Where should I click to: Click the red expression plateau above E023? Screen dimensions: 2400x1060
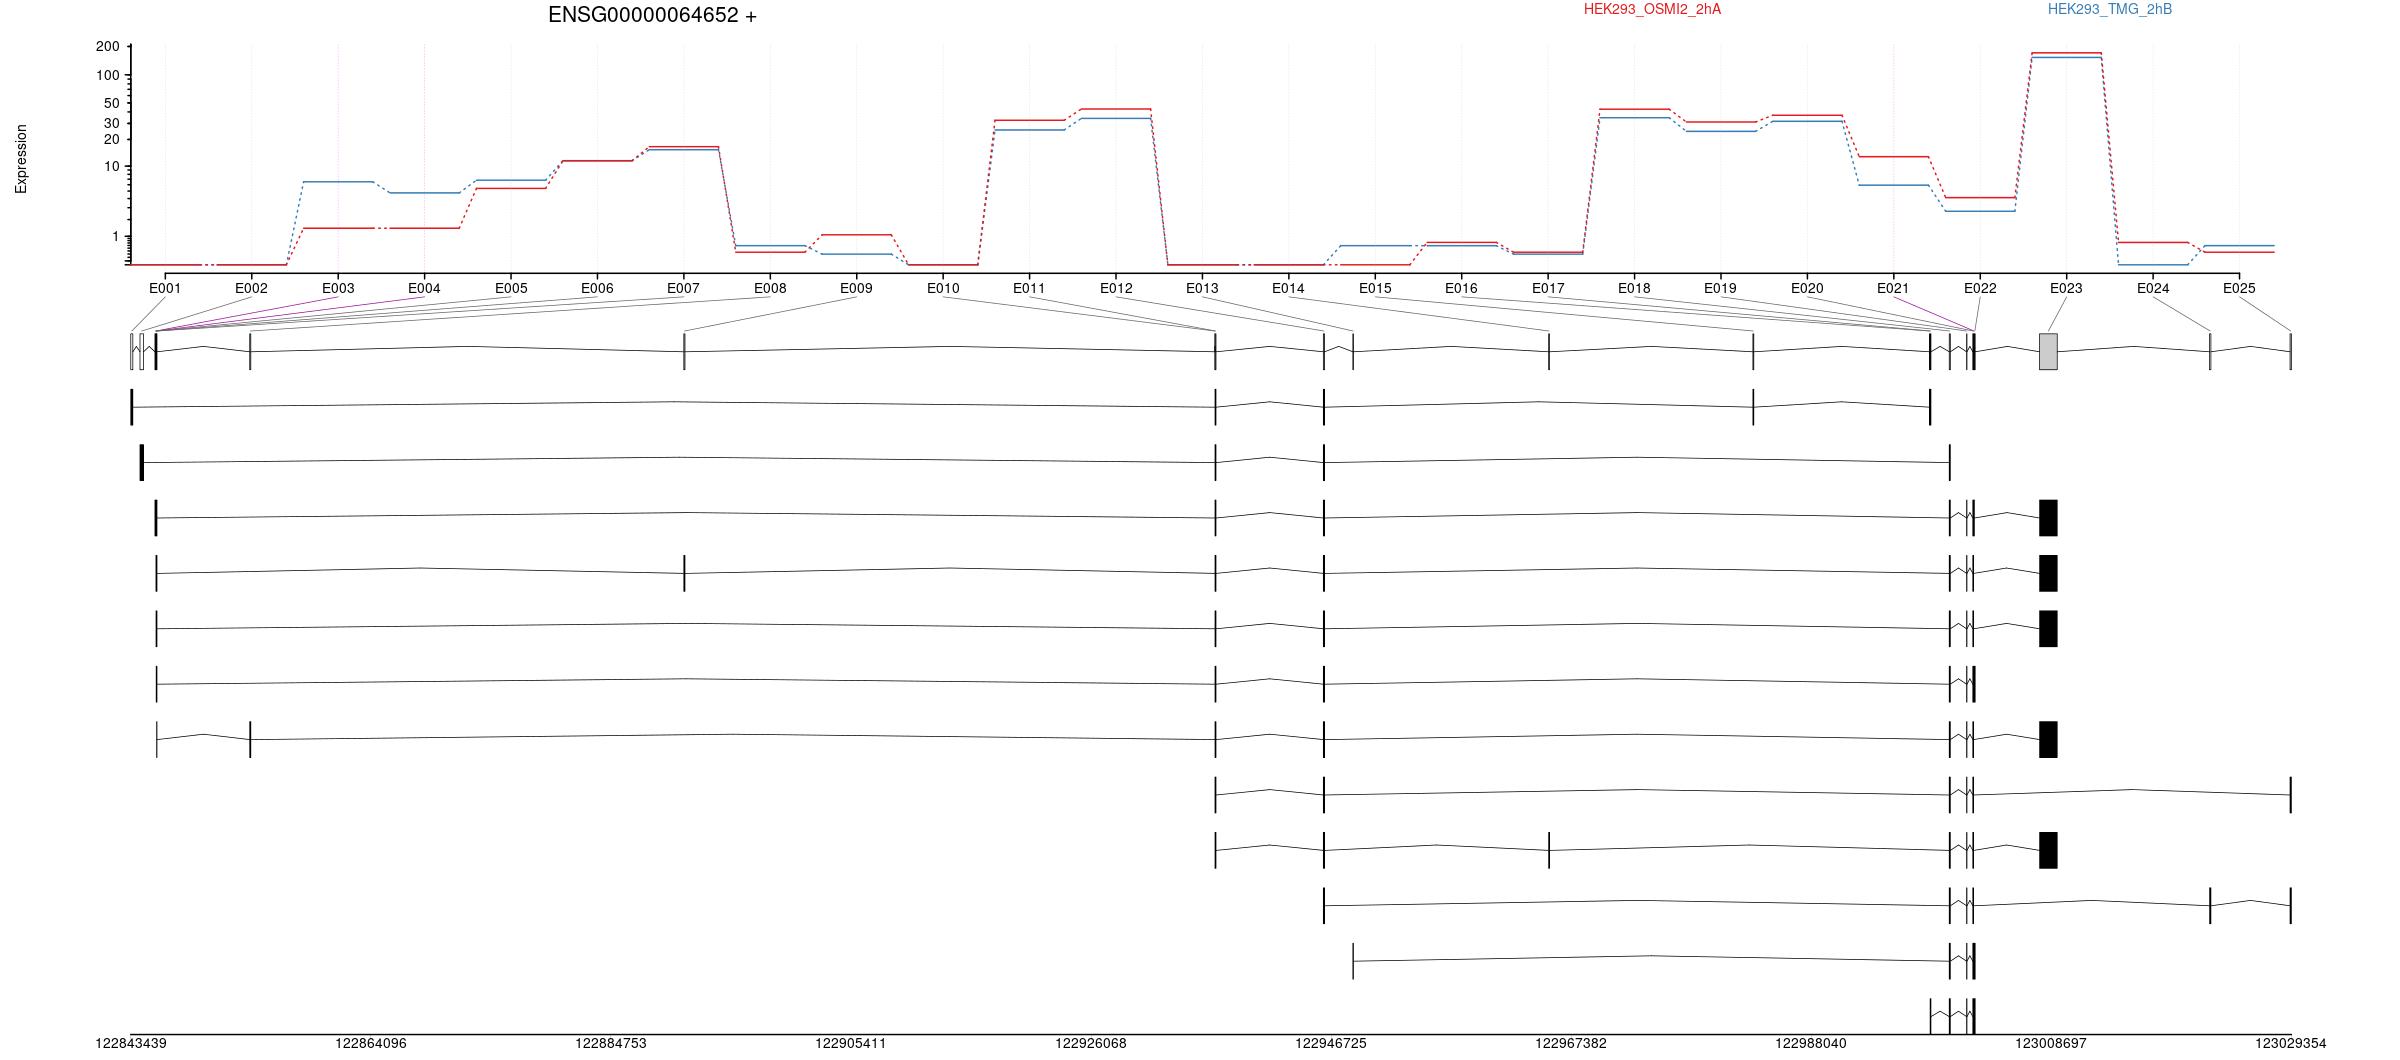[2066, 53]
